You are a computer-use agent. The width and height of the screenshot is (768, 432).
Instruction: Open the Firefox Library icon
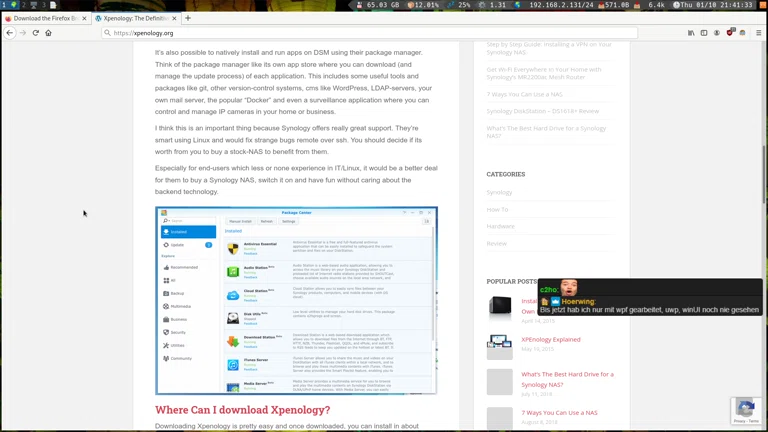(x=691, y=33)
